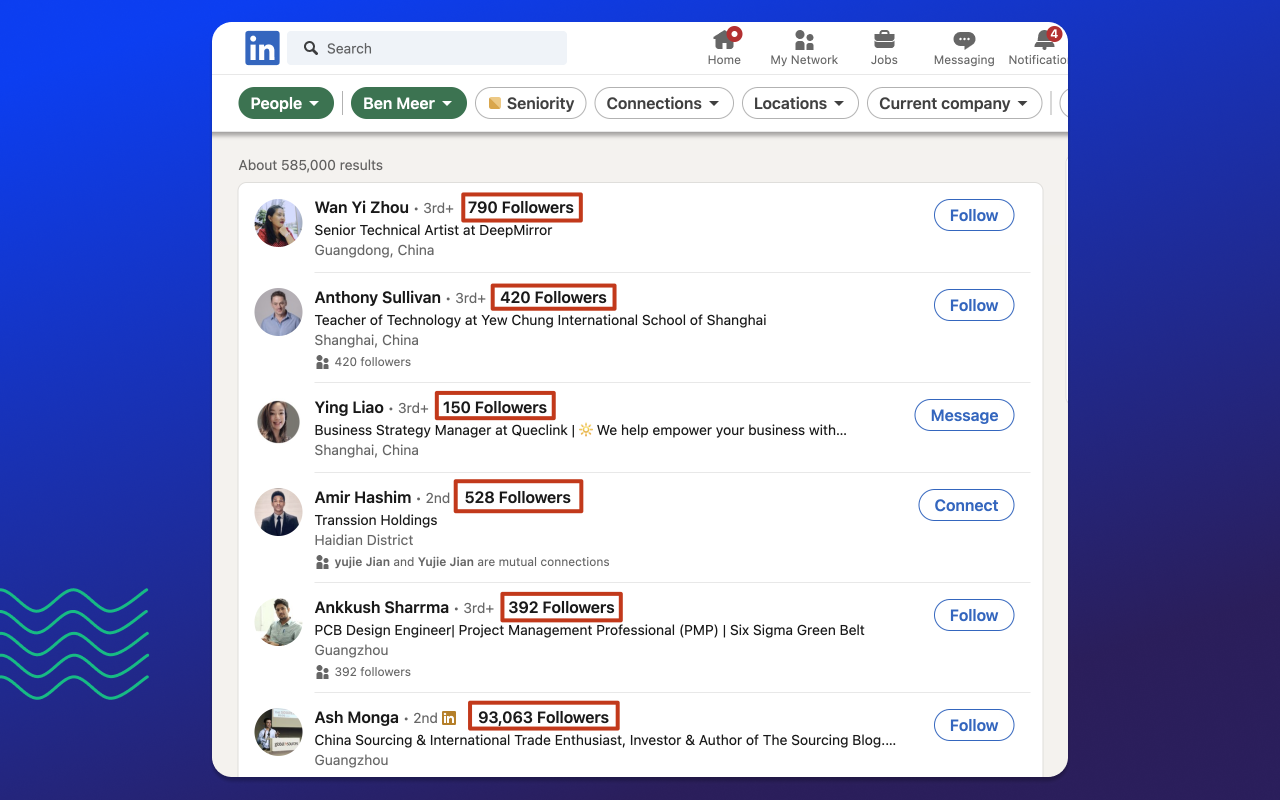This screenshot has width=1280, height=800.
Task: Click the "Haidian District" location text
Action: (x=364, y=540)
